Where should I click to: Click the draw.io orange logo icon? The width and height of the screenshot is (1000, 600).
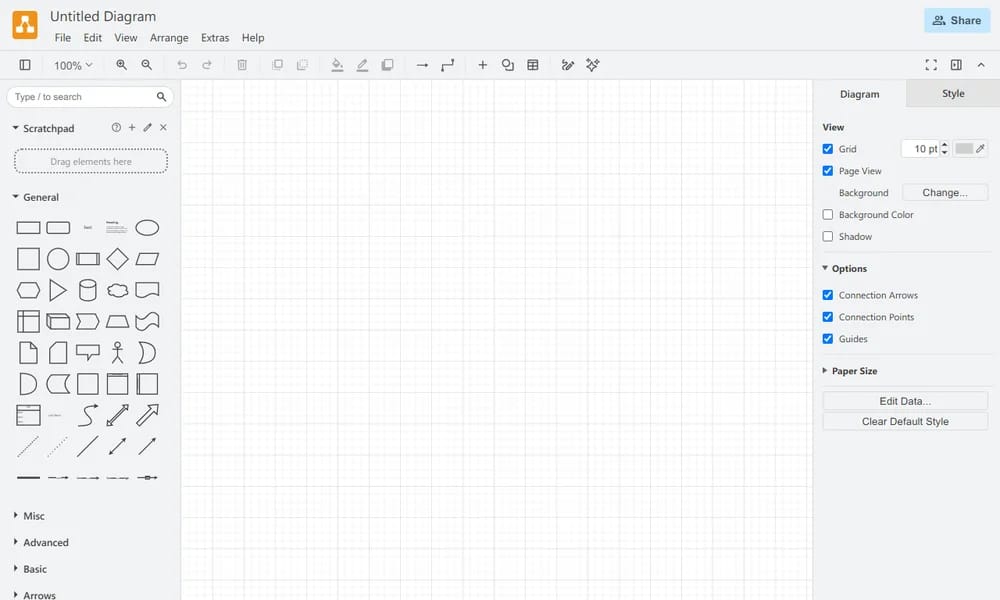click(x=25, y=25)
